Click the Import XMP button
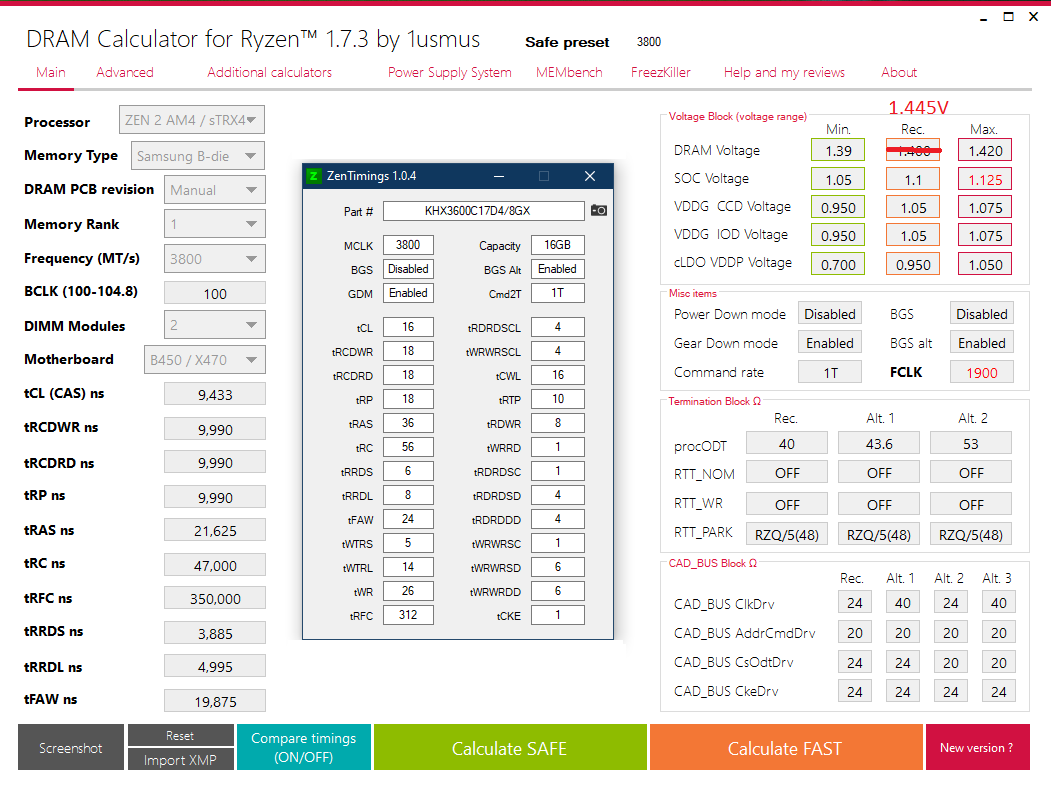1052x792 pixels. (x=180, y=760)
